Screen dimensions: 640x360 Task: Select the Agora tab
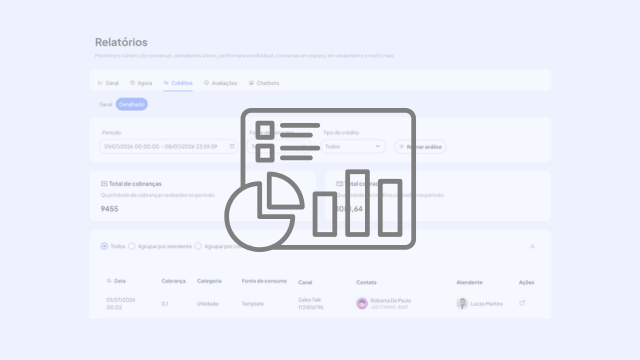(141, 83)
